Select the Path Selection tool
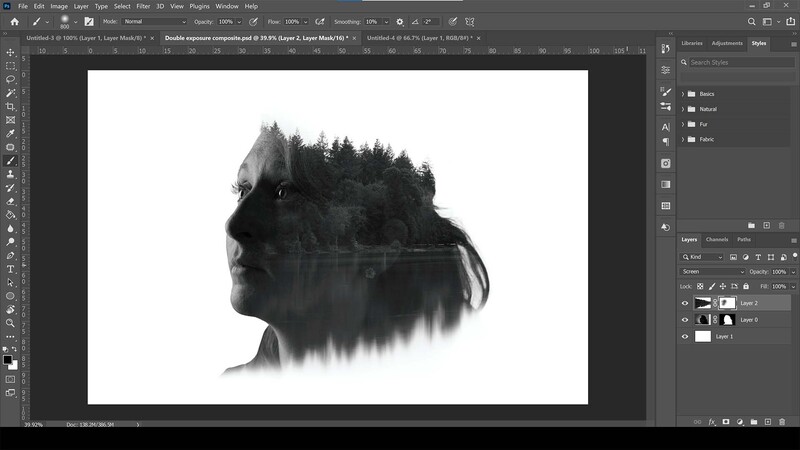The image size is (800, 450). tap(10, 282)
